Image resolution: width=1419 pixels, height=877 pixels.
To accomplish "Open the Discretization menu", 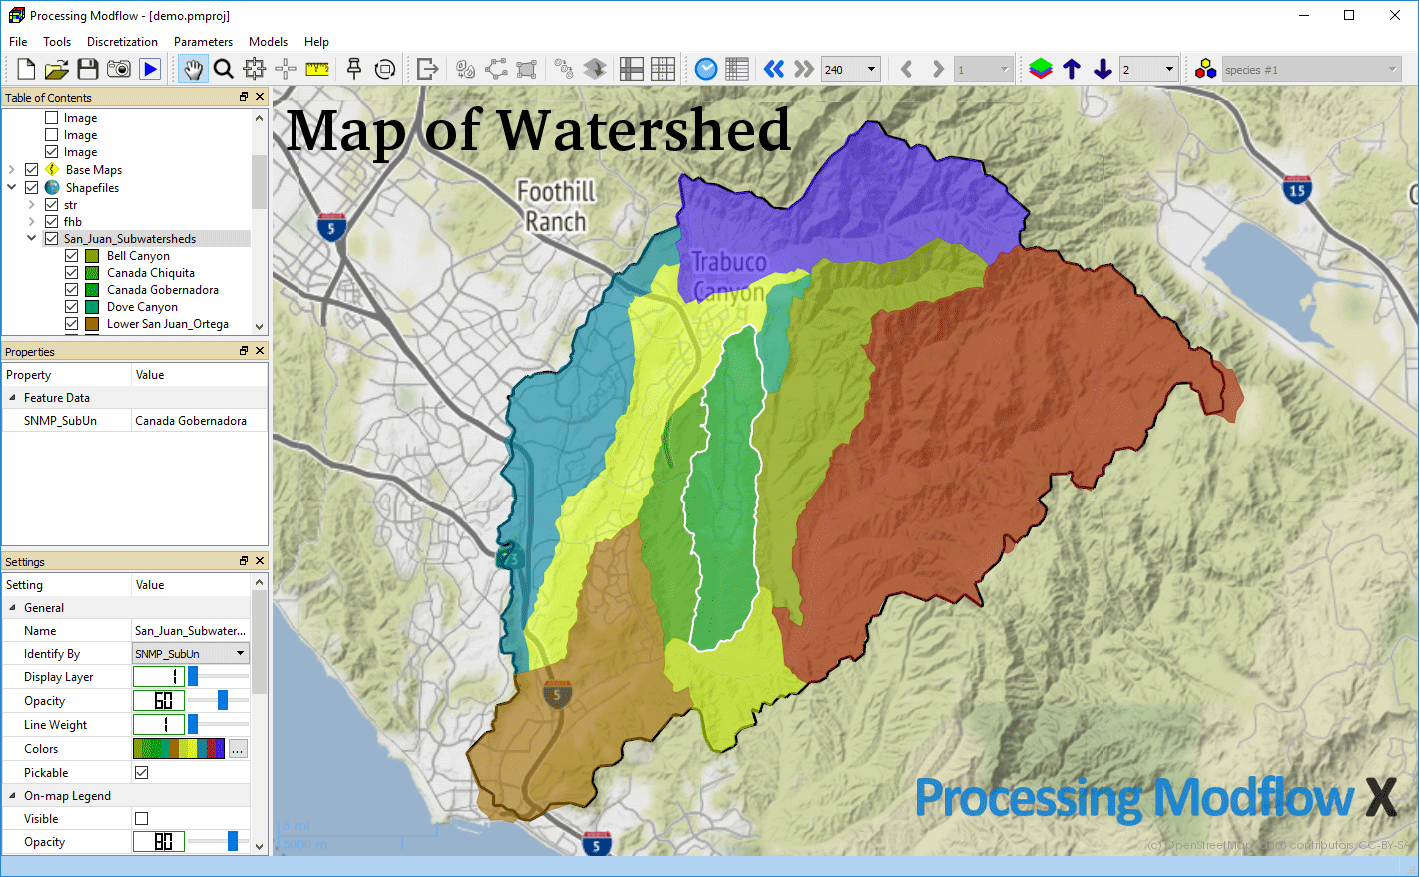I will (x=122, y=42).
